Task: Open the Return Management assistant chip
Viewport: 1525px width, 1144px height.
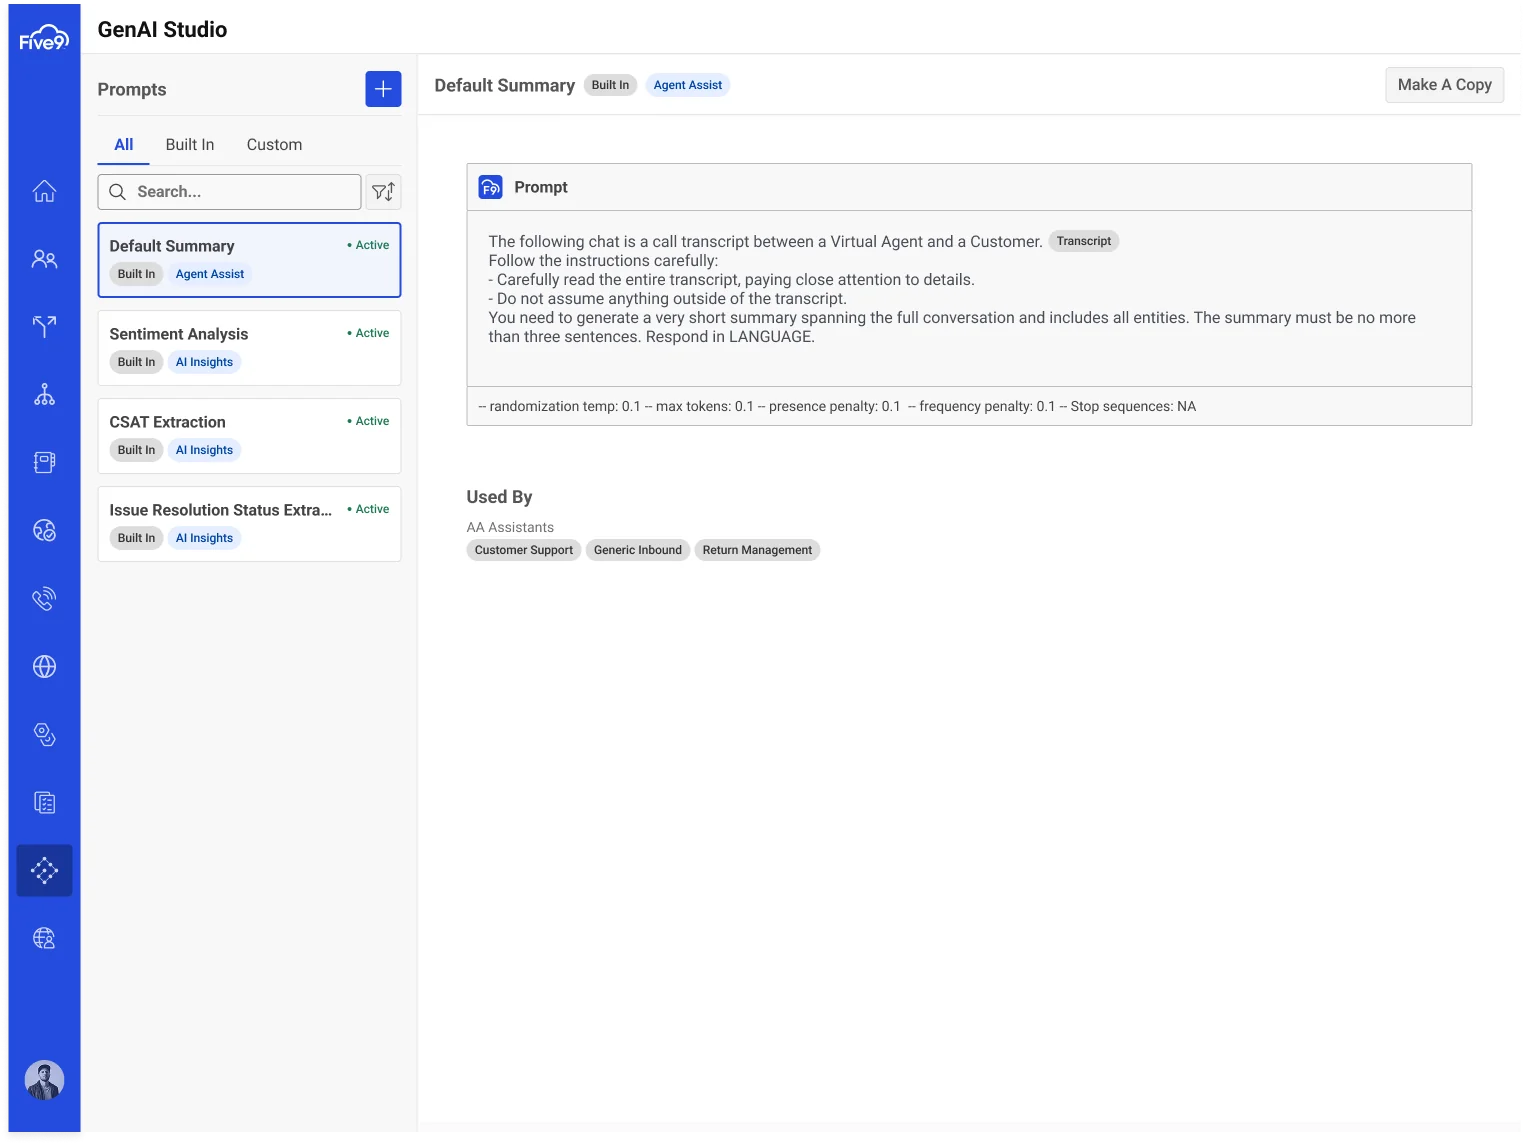Action: [757, 550]
